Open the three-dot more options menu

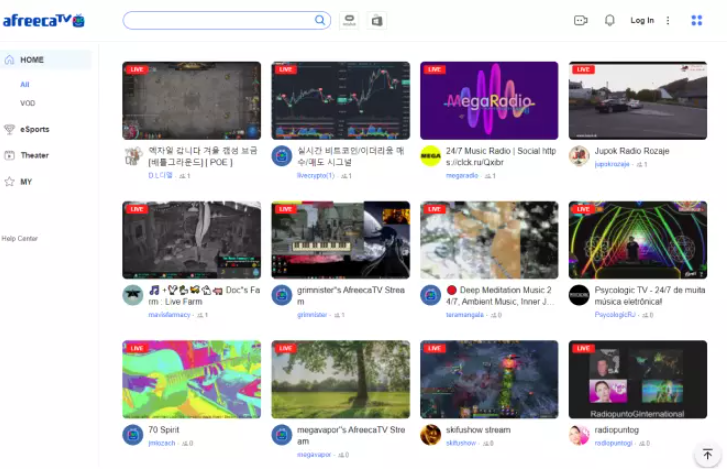pos(668,20)
